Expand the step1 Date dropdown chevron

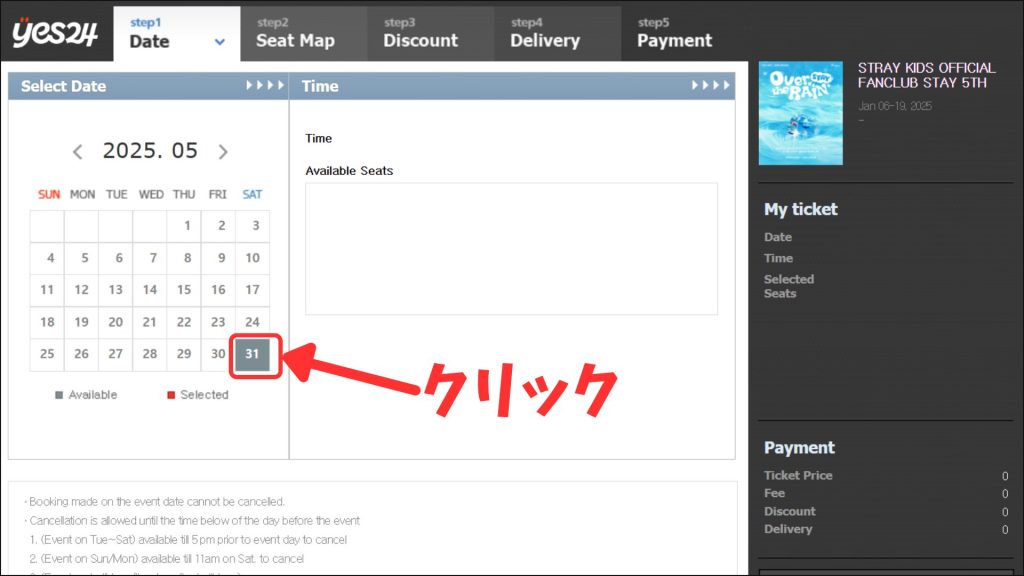[x=220, y=43]
